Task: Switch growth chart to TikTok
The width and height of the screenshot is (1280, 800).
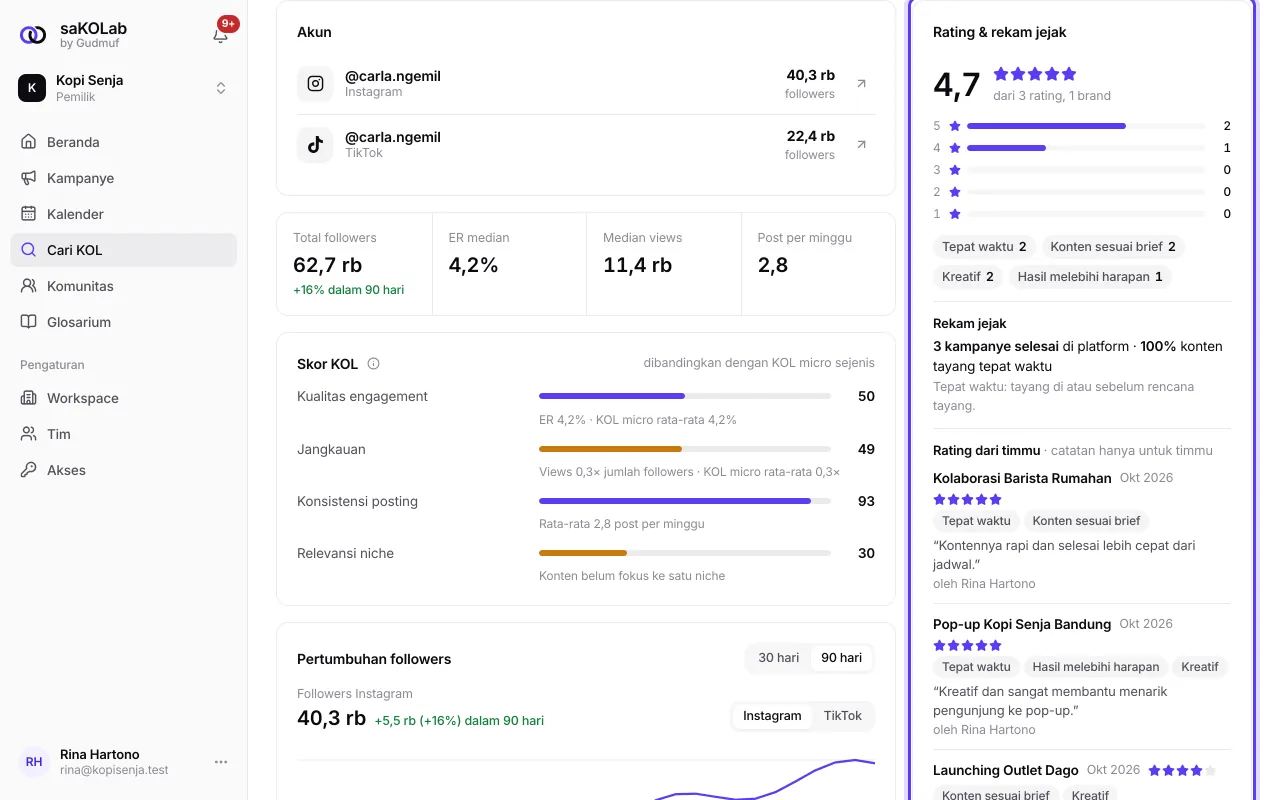Action: [843, 716]
